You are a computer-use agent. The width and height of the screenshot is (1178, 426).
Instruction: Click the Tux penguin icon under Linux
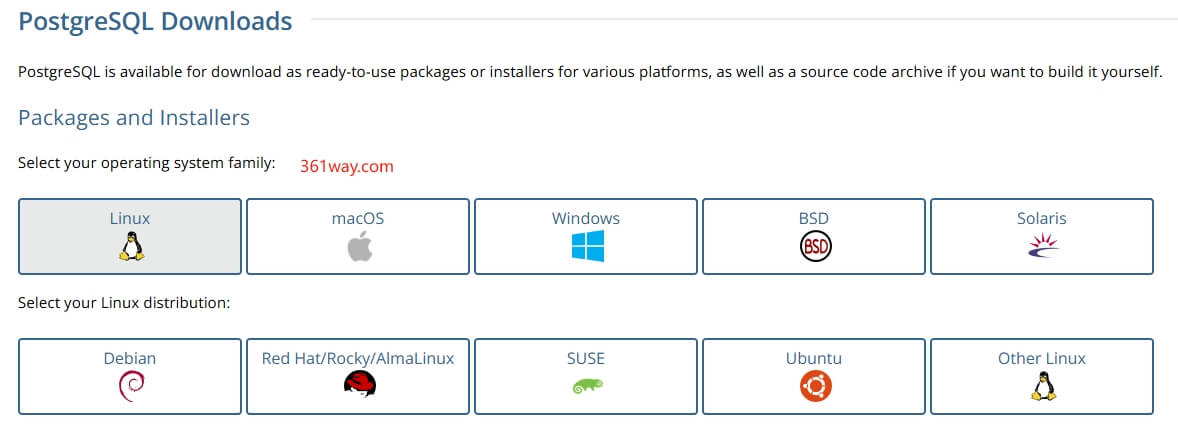pyautogui.click(x=130, y=246)
